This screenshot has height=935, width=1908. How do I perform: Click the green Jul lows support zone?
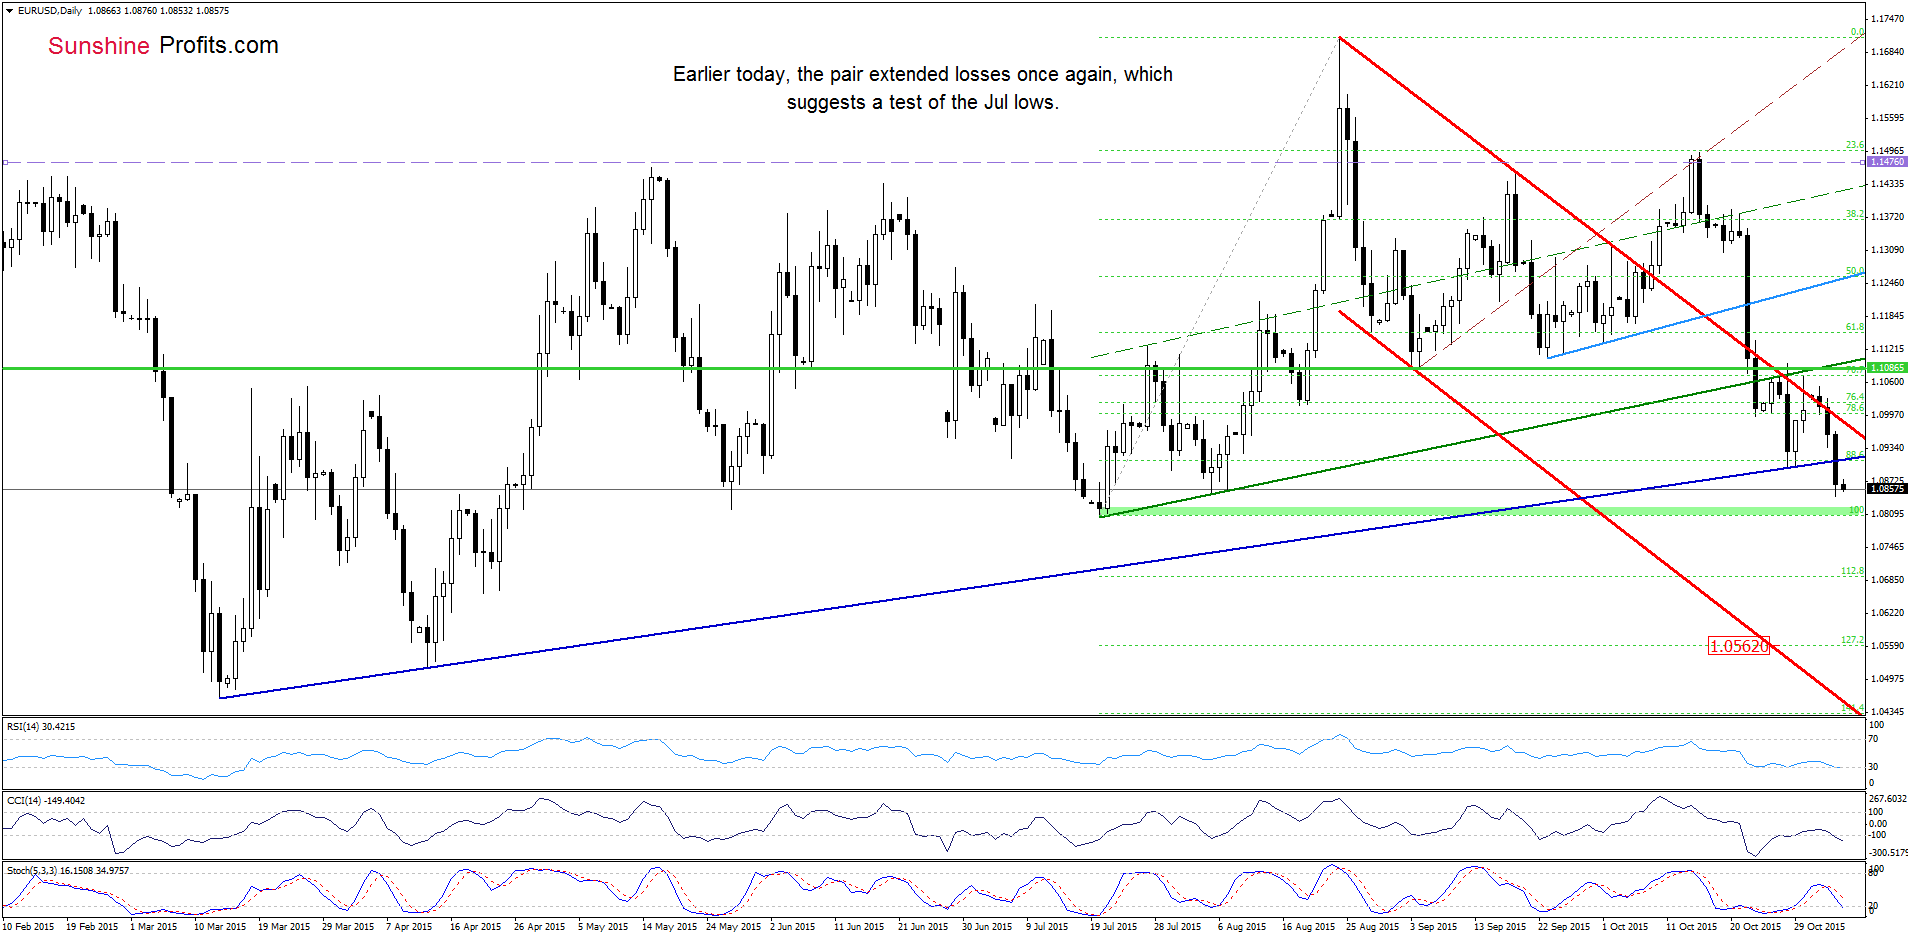tap(1481, 511)
